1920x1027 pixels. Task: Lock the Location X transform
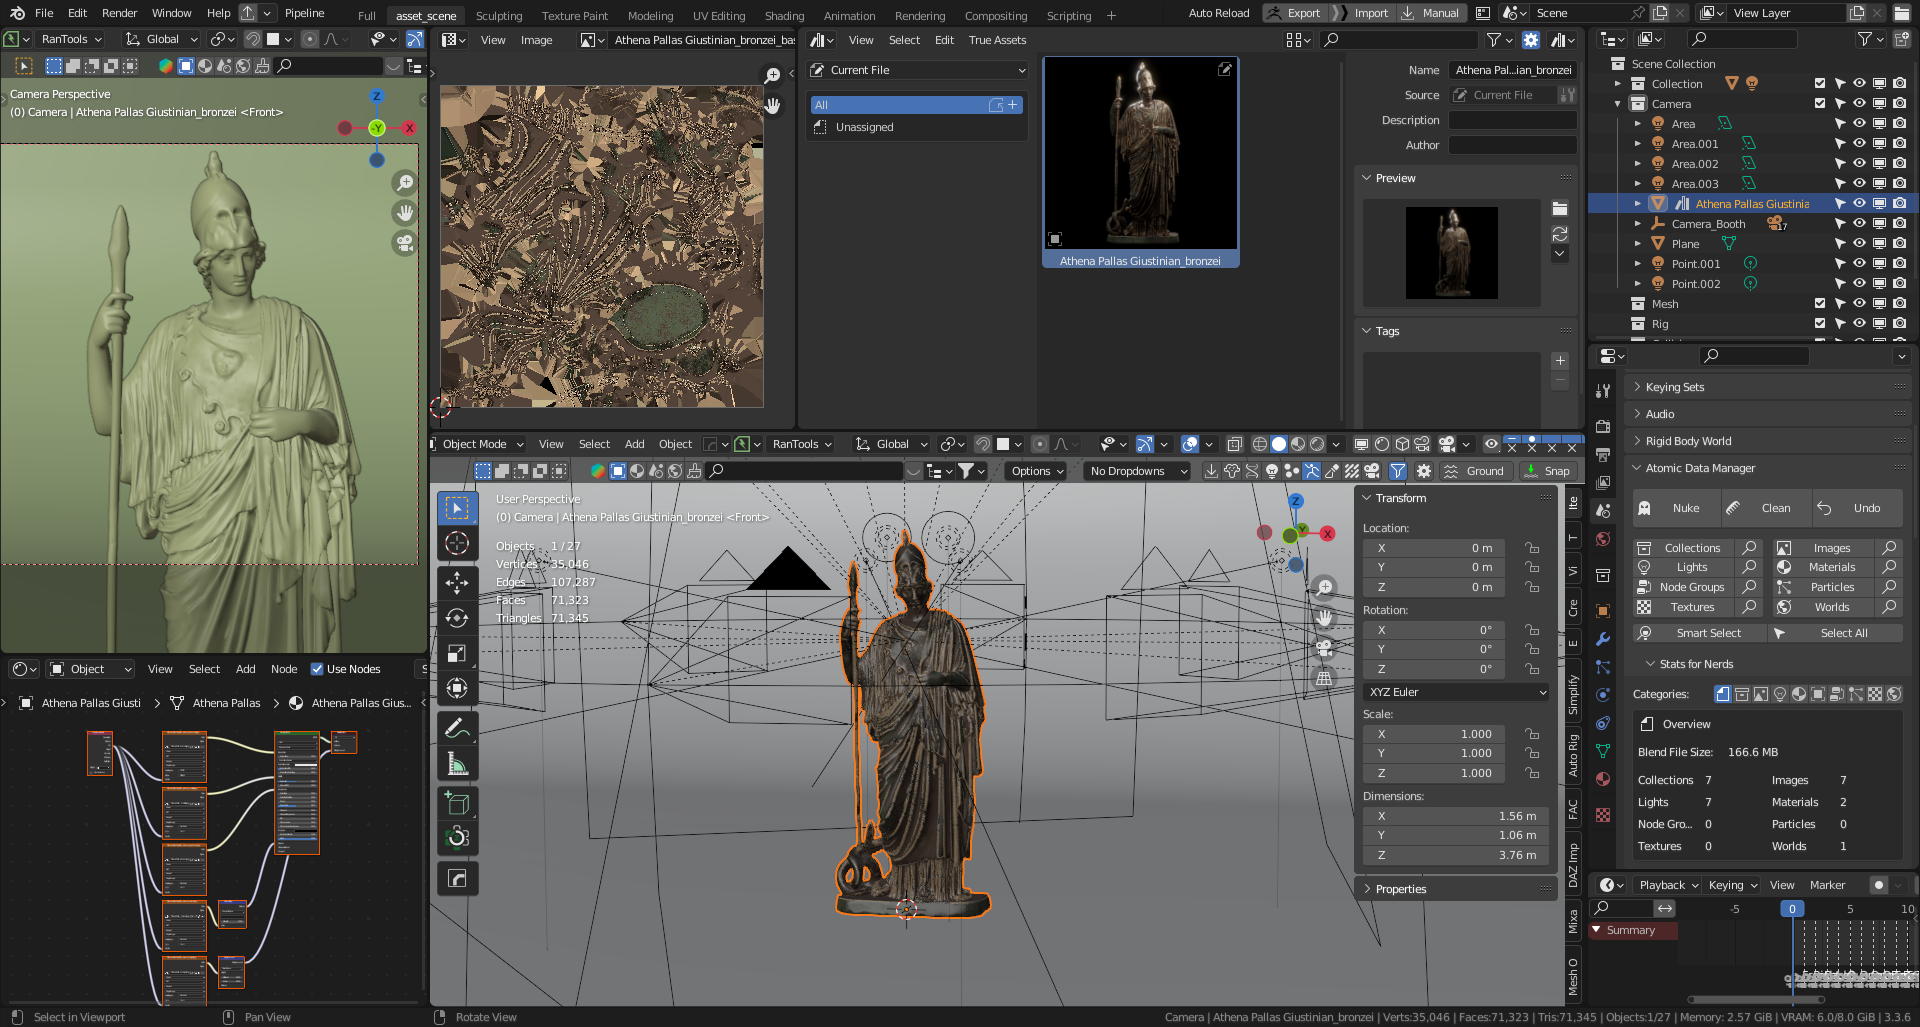1532,548
